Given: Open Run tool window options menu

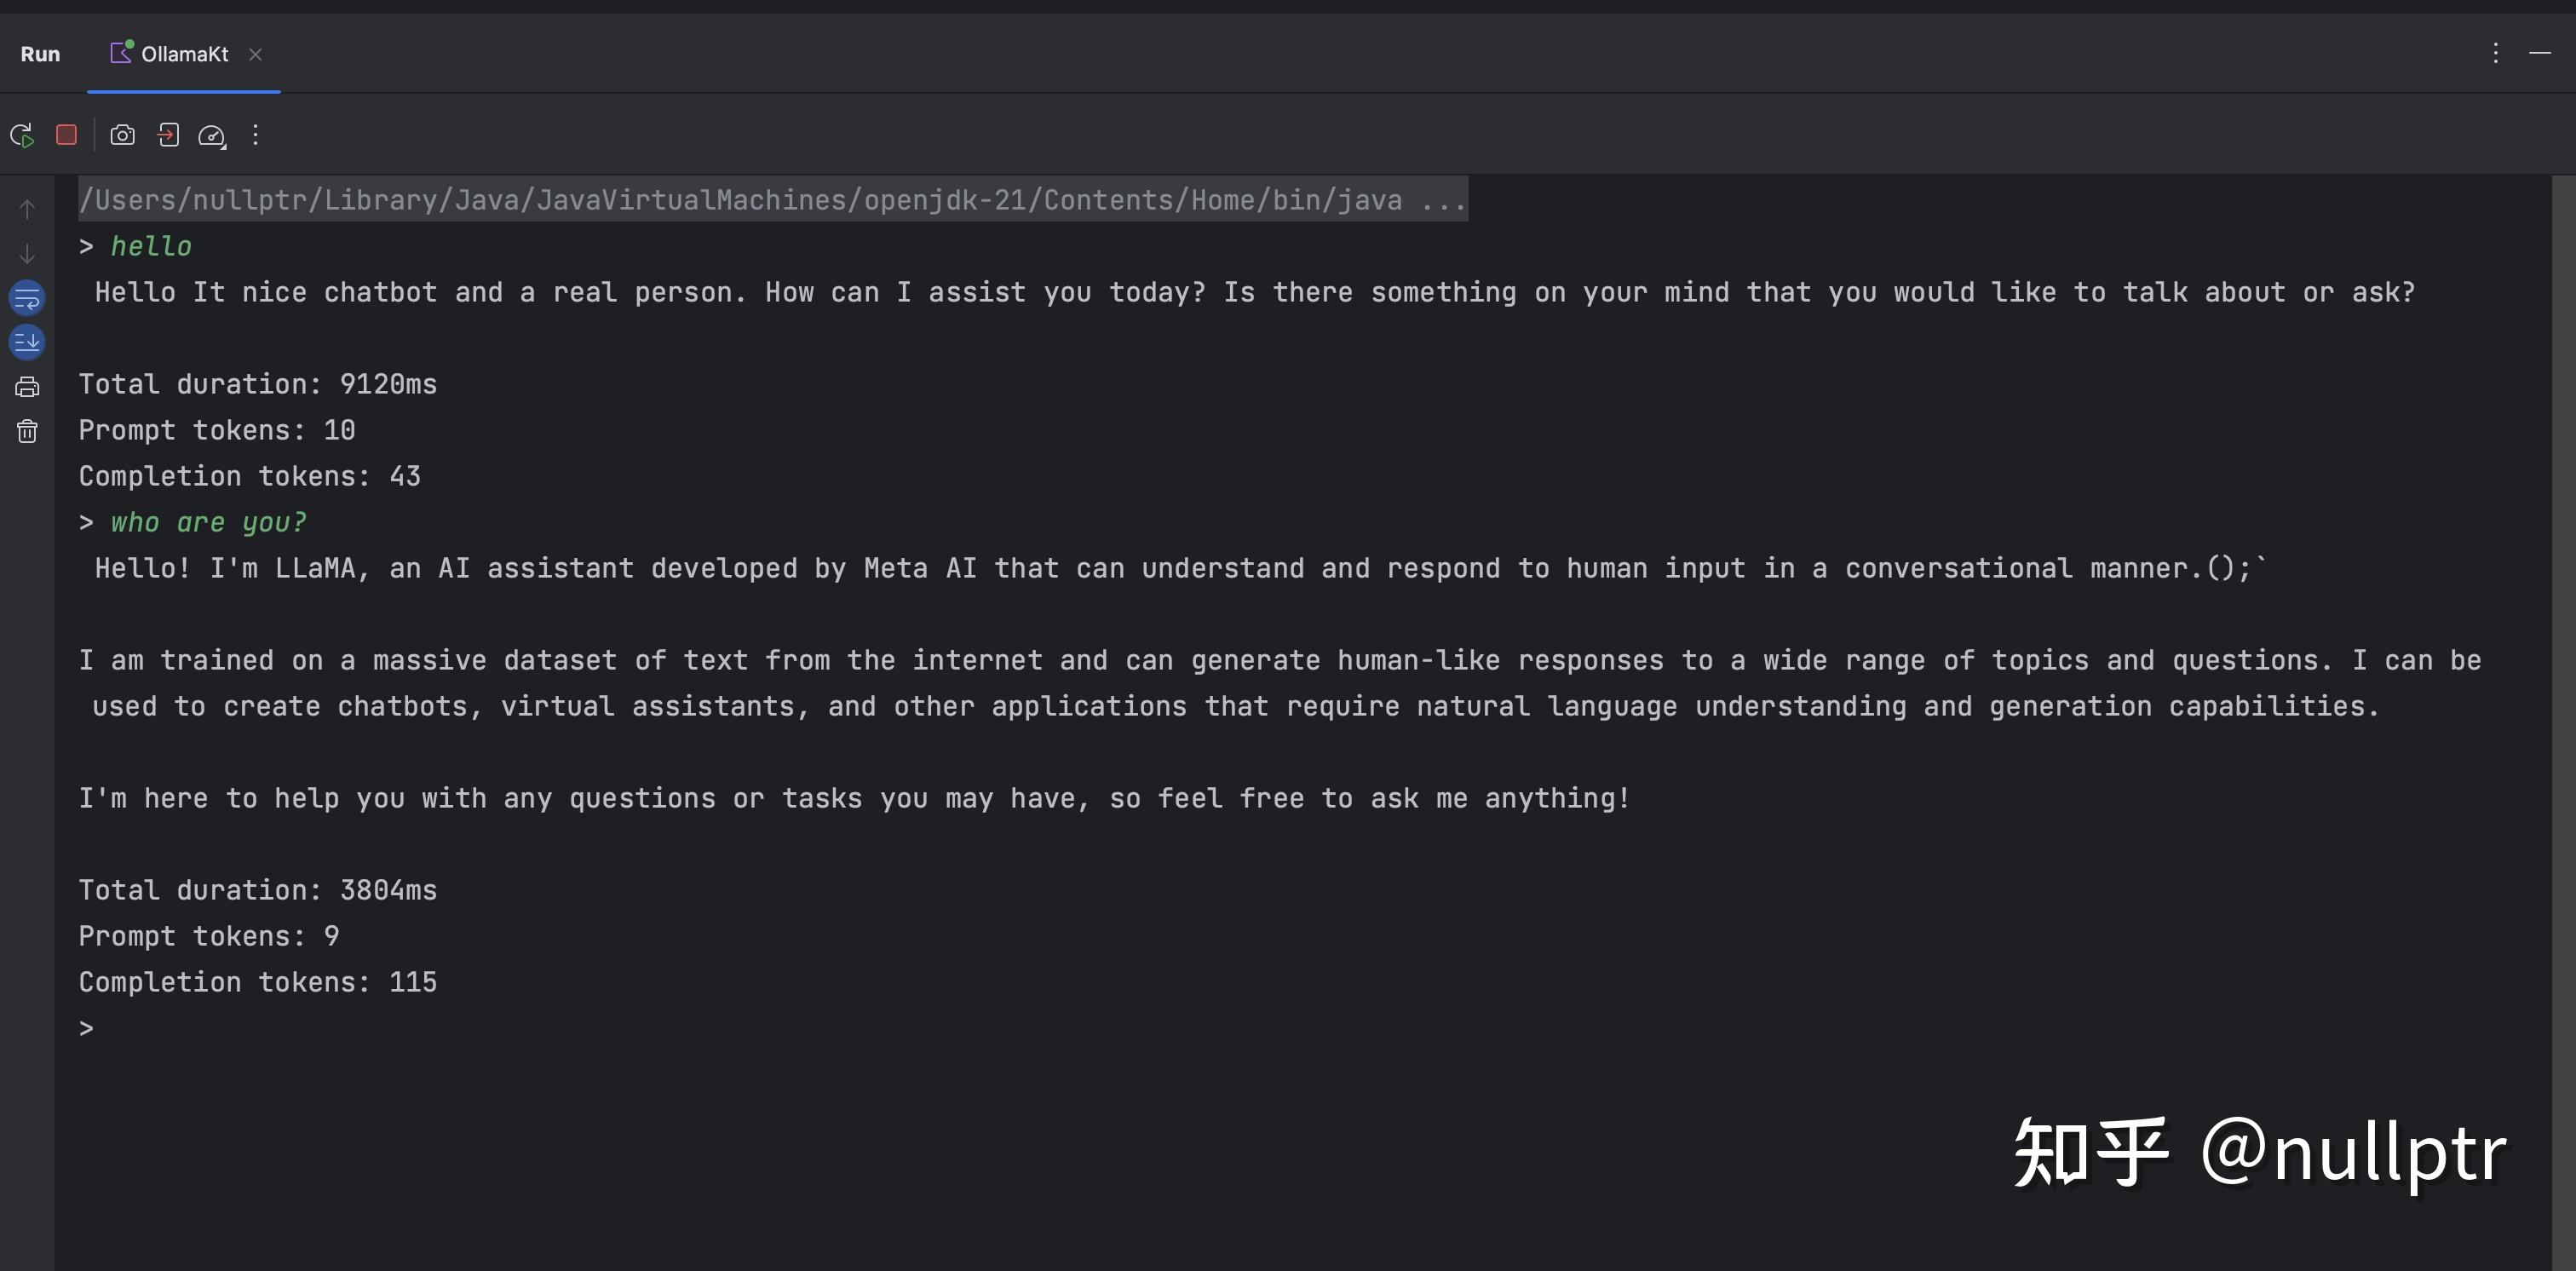Looking at the screenshot, I should [x=2496, y=53].
